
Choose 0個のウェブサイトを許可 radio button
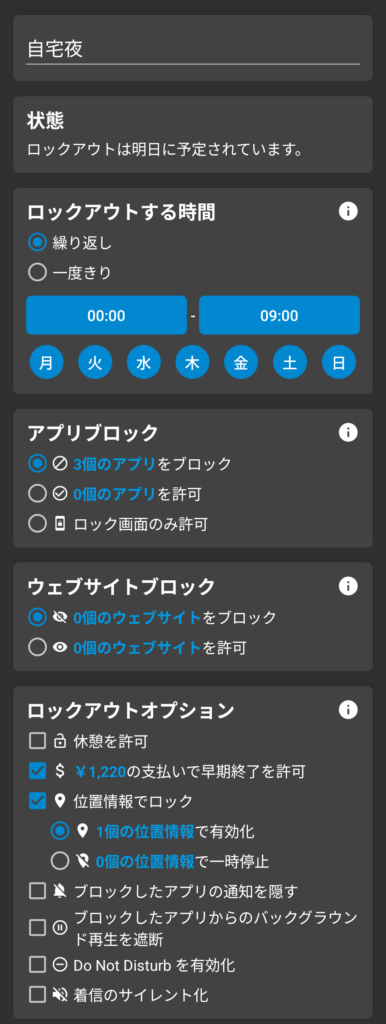(37, 647)
